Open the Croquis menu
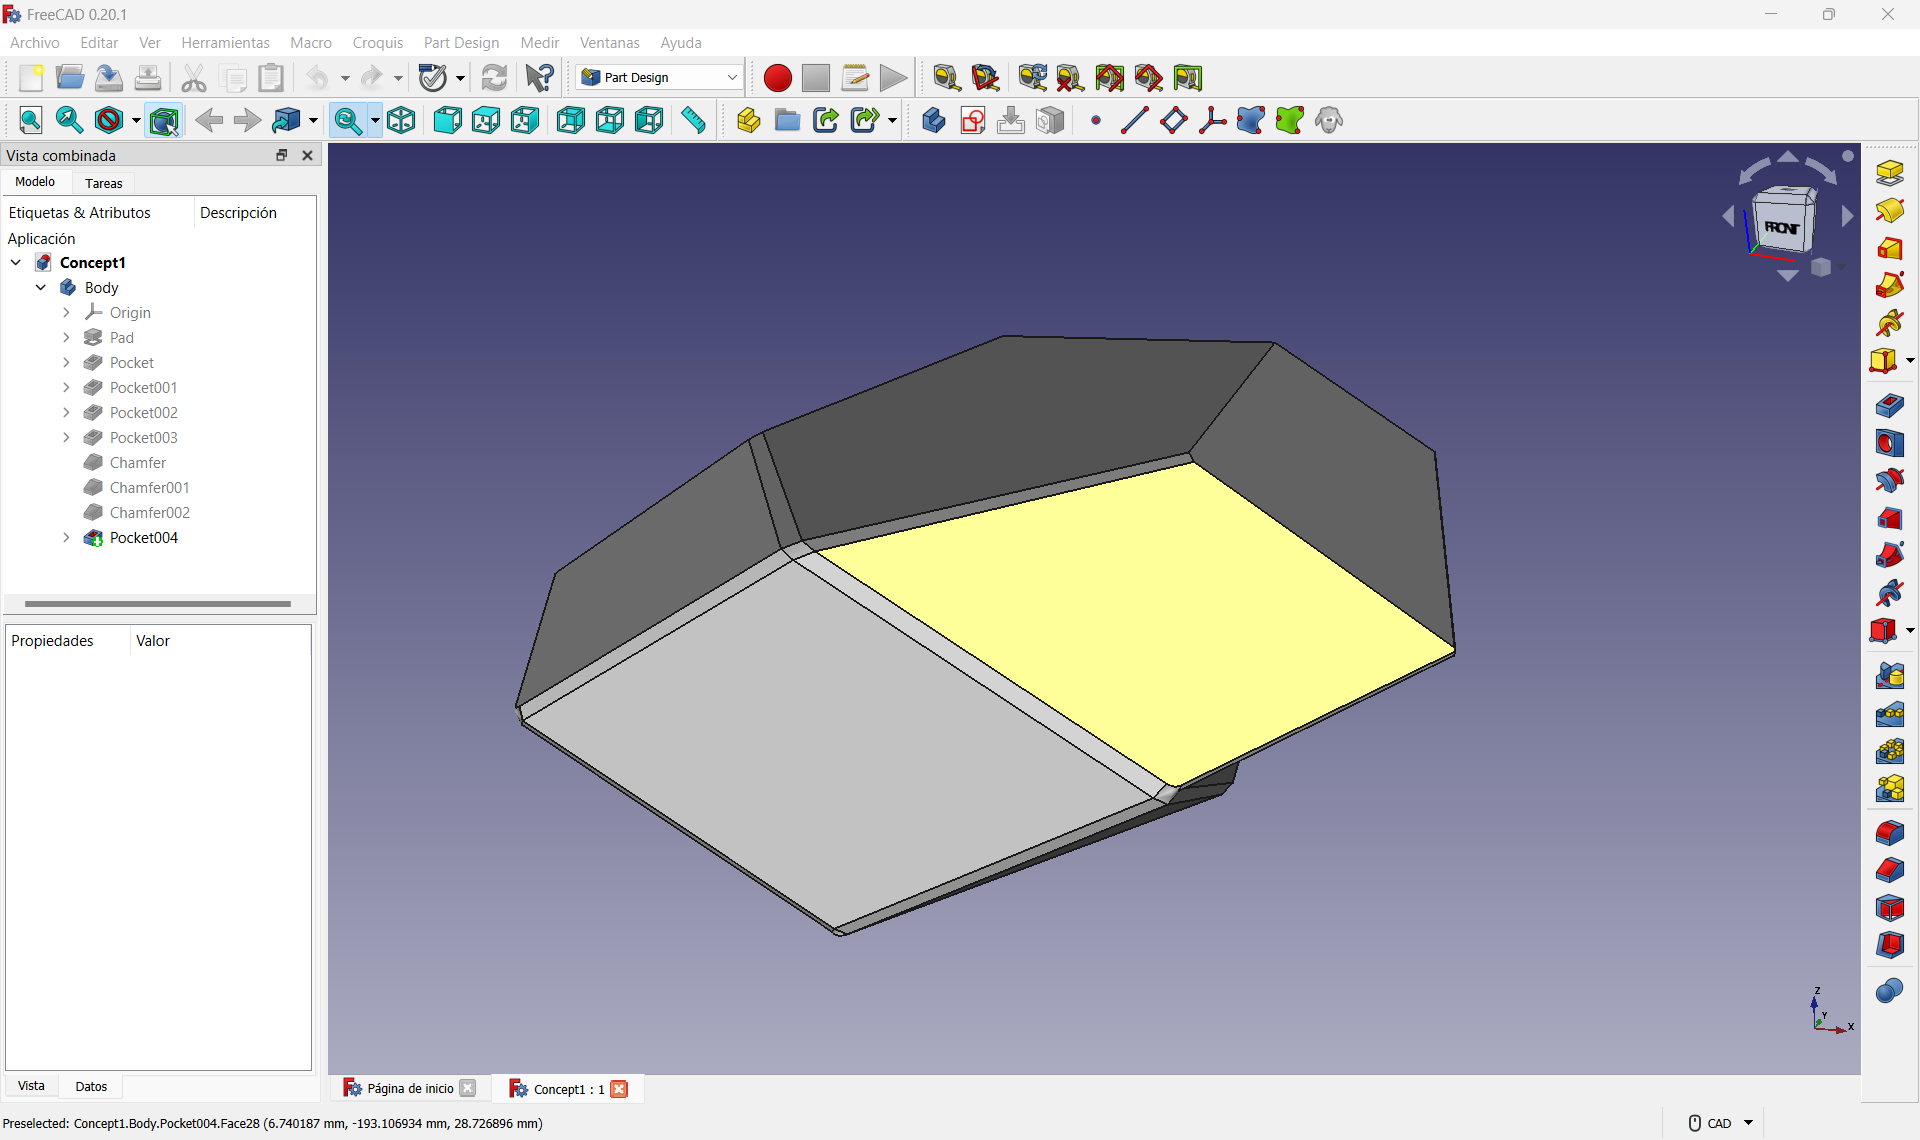 tap(377, 42)
